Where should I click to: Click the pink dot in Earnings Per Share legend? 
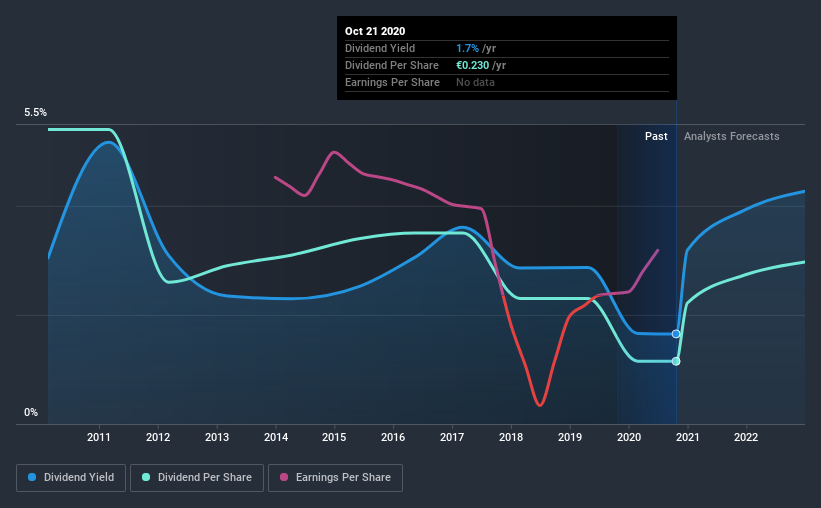284,477
